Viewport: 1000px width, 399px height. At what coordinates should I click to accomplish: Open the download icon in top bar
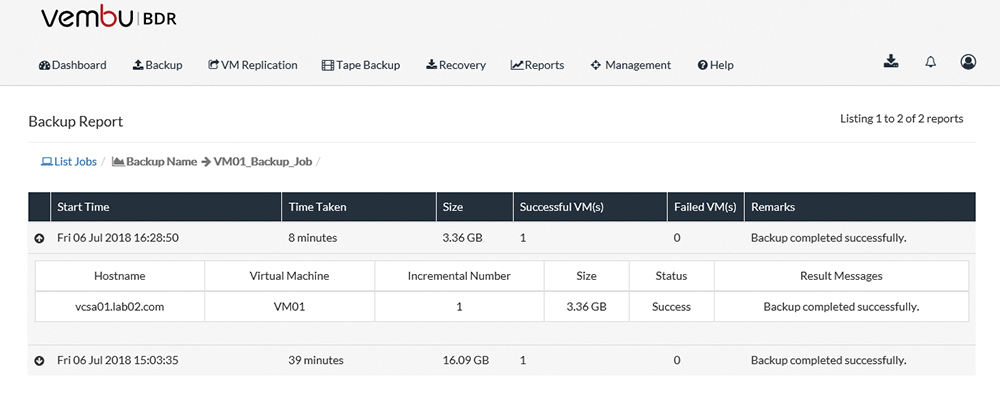(891, 61)
